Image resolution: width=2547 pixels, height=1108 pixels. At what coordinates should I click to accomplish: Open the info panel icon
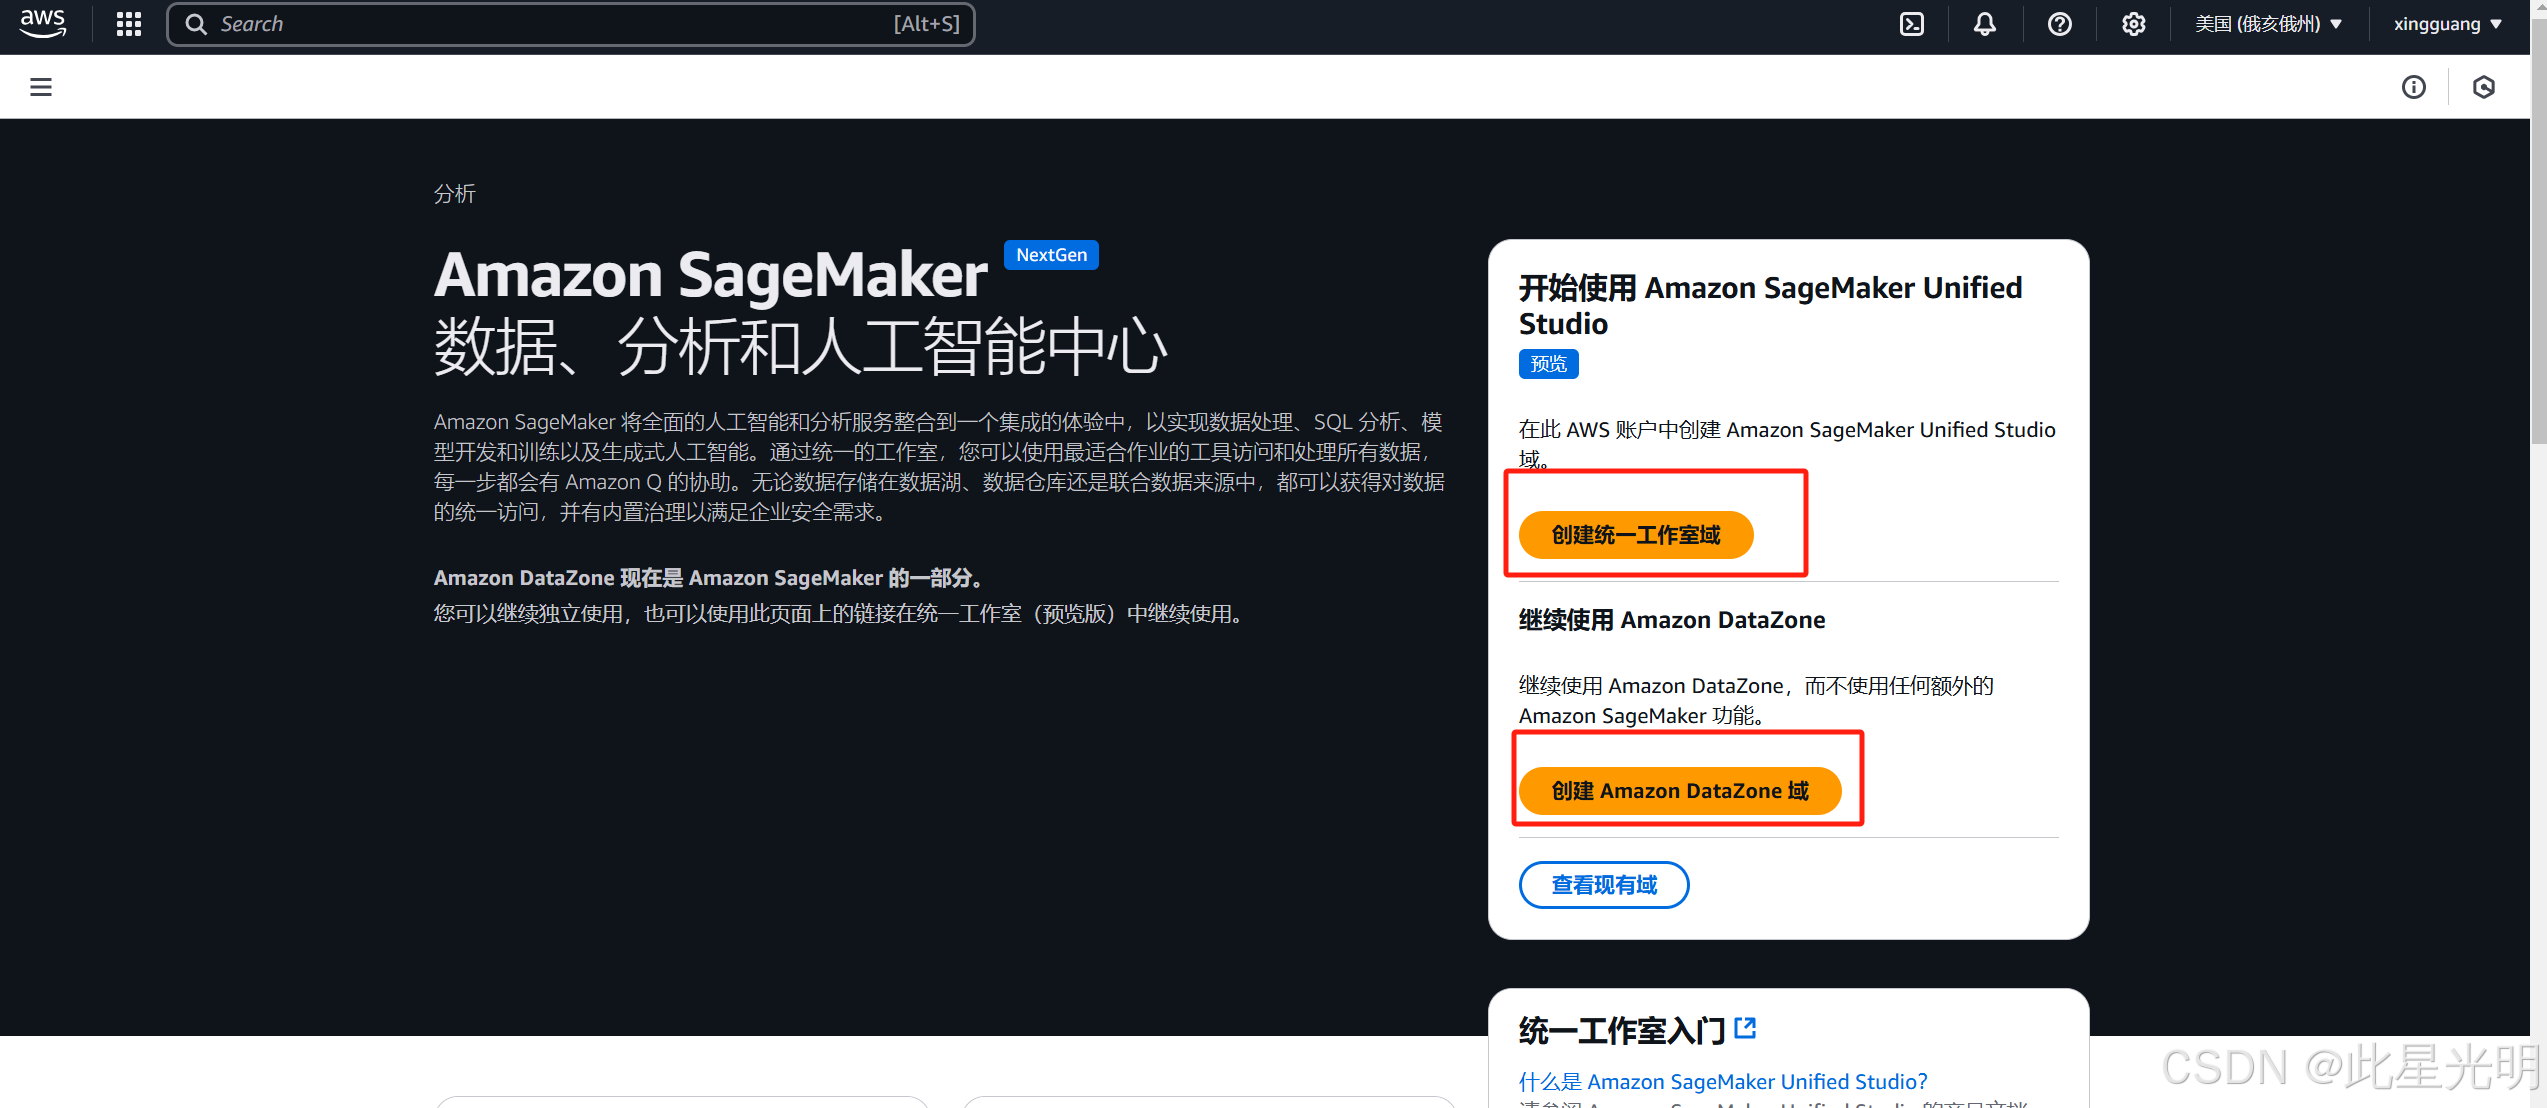point(2413,87)
